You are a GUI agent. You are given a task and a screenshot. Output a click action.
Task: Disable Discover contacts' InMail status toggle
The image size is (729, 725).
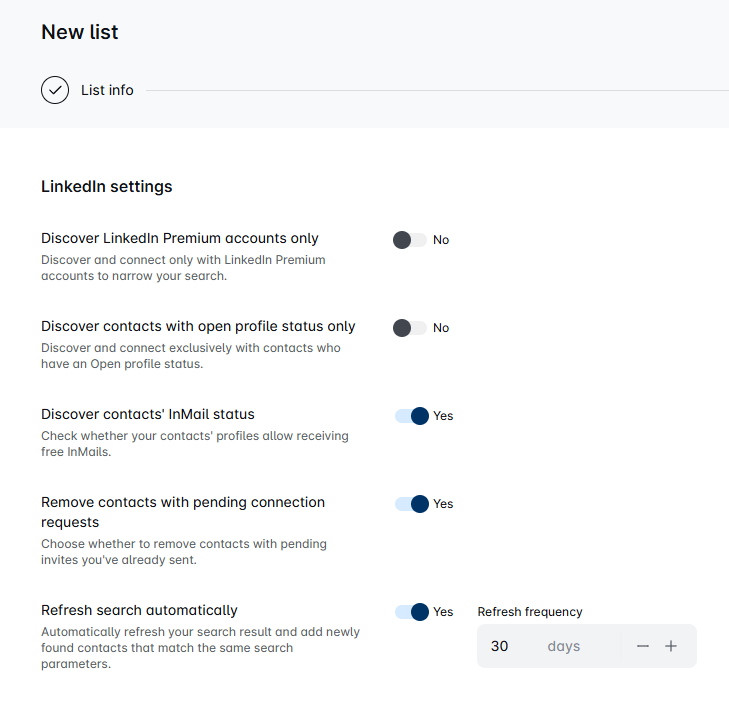[412, 416]
